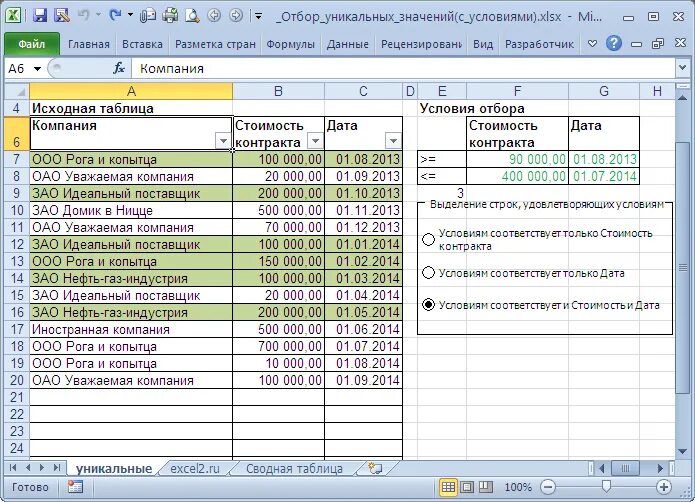Open the Вид ribbon tab

483,44
